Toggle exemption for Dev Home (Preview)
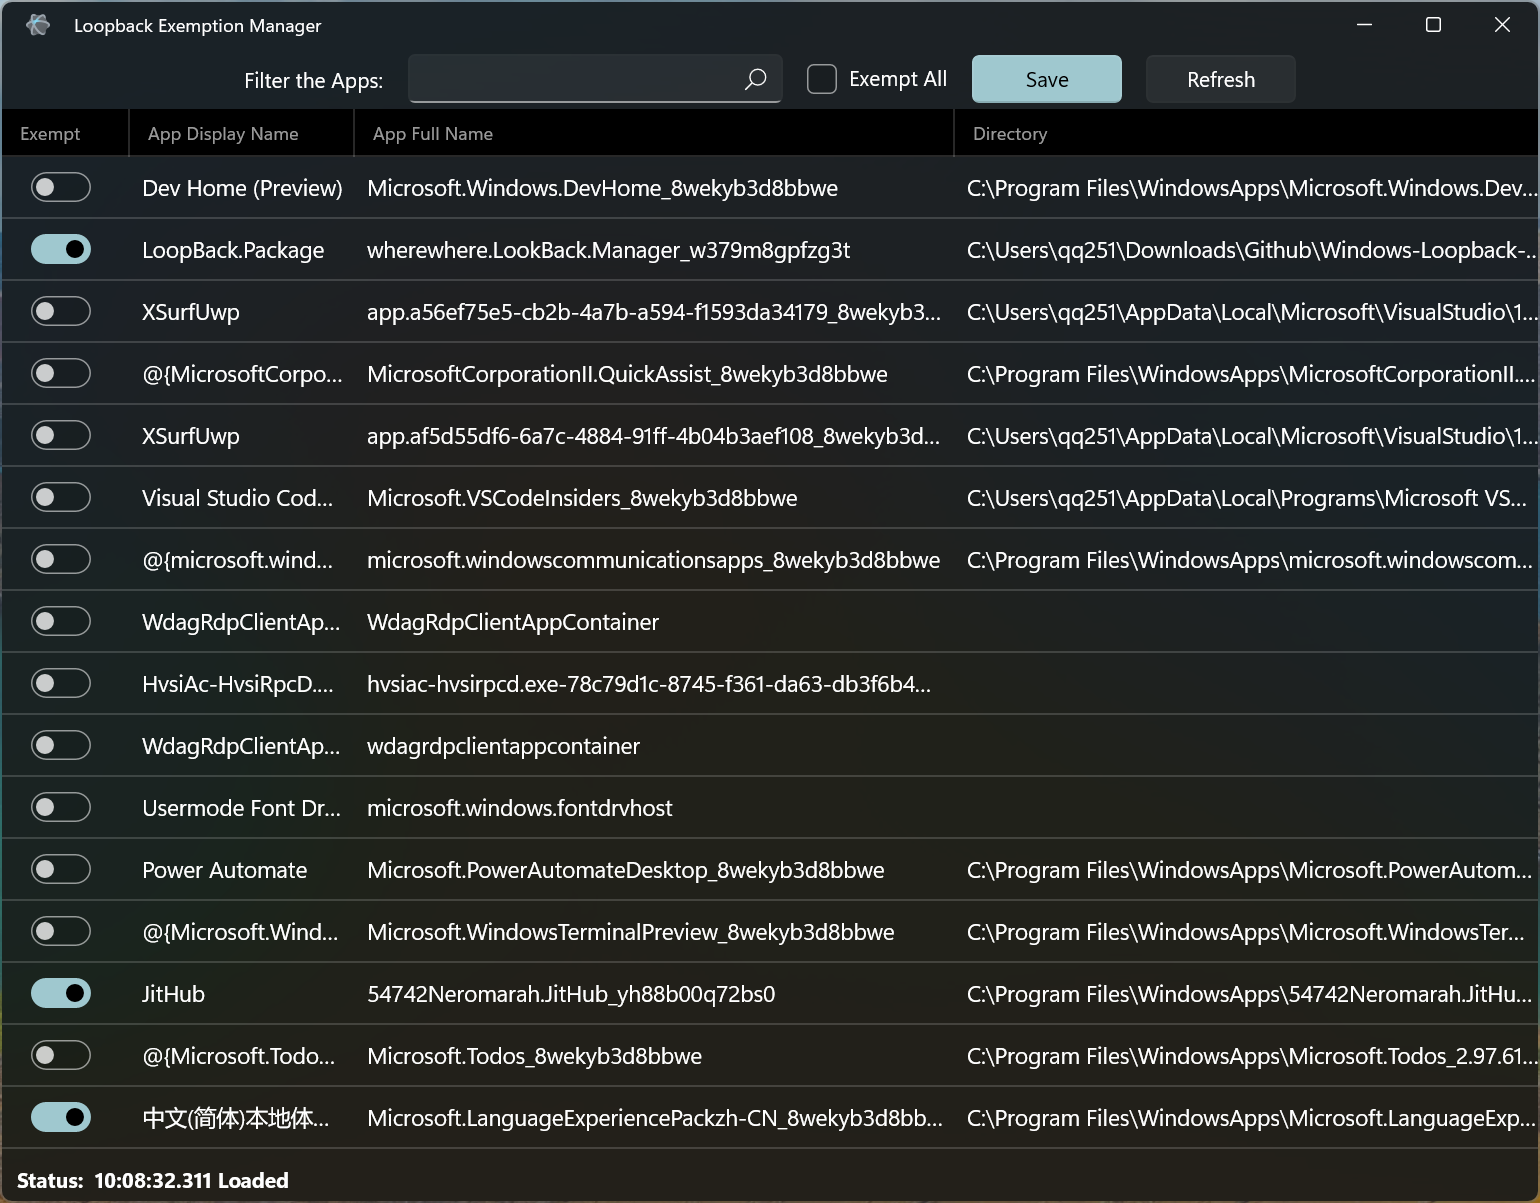1540x1203 pixels. tap(61, 187)
